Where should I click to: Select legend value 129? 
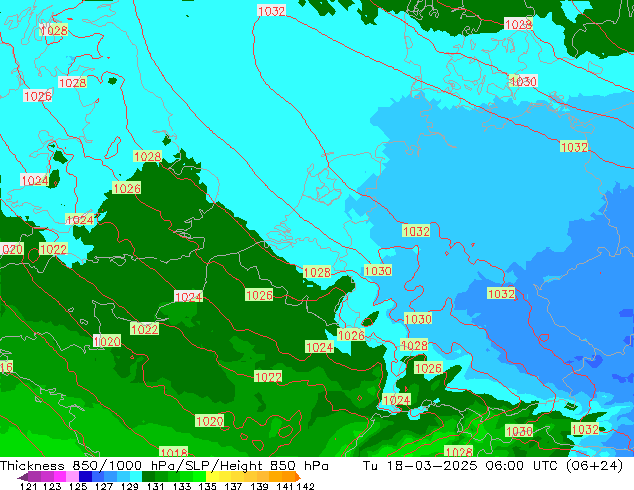tap(129, 486)
